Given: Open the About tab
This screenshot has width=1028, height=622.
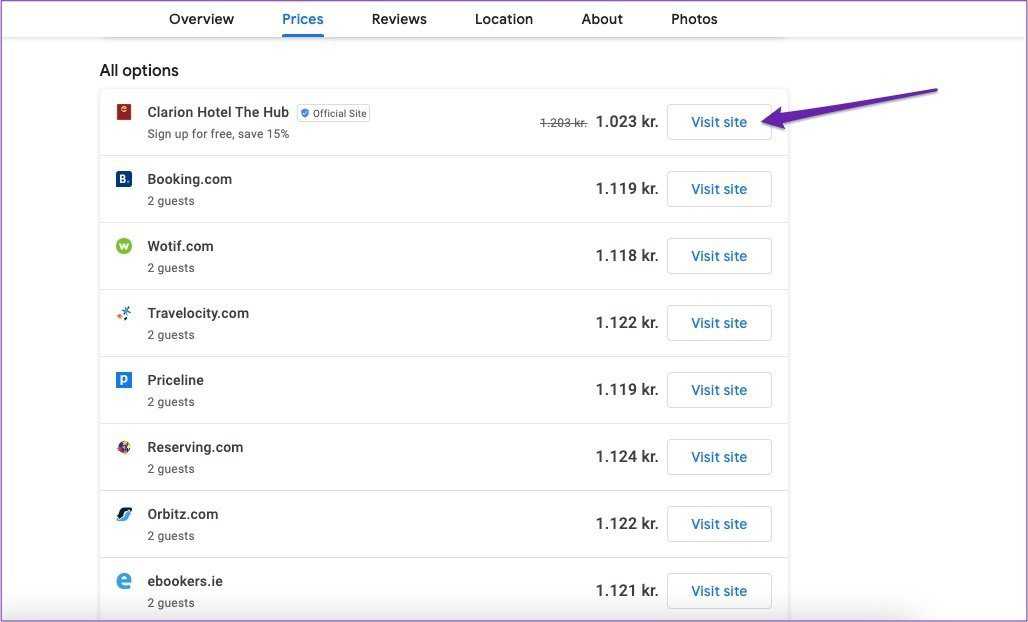Looking at the screenshot, I should 602,19.
